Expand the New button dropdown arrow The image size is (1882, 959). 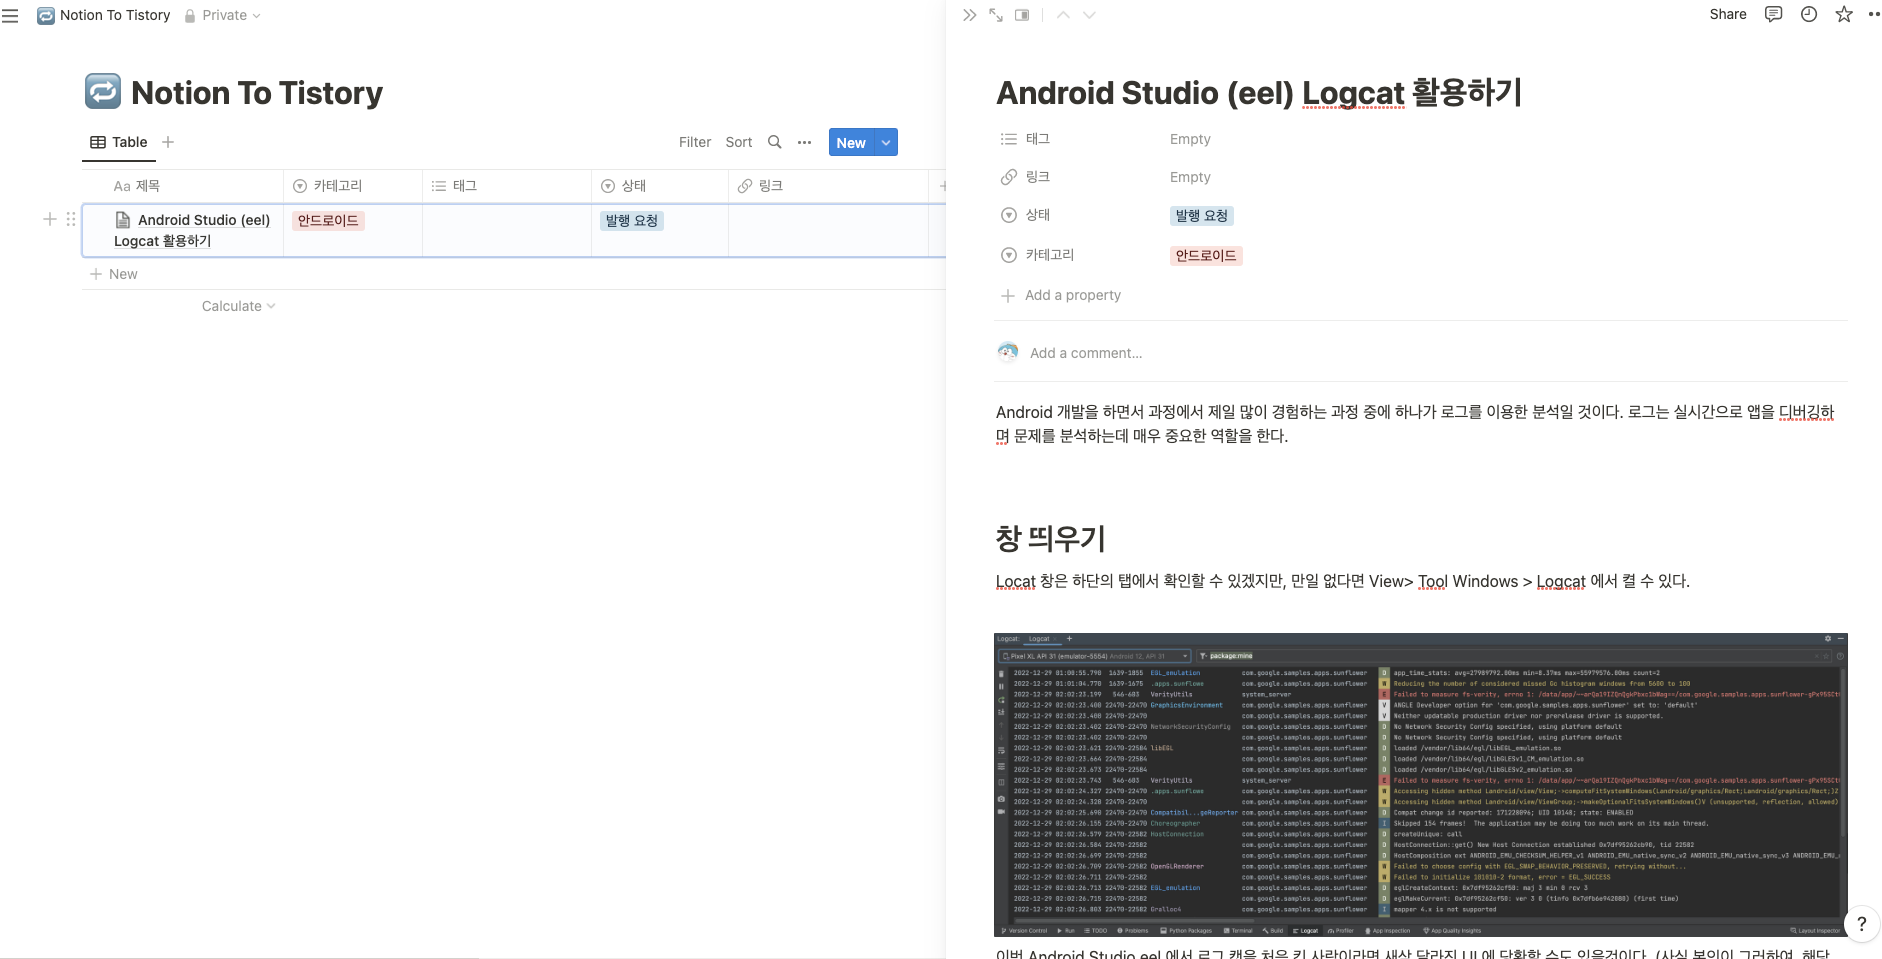[x=886, y=143]
